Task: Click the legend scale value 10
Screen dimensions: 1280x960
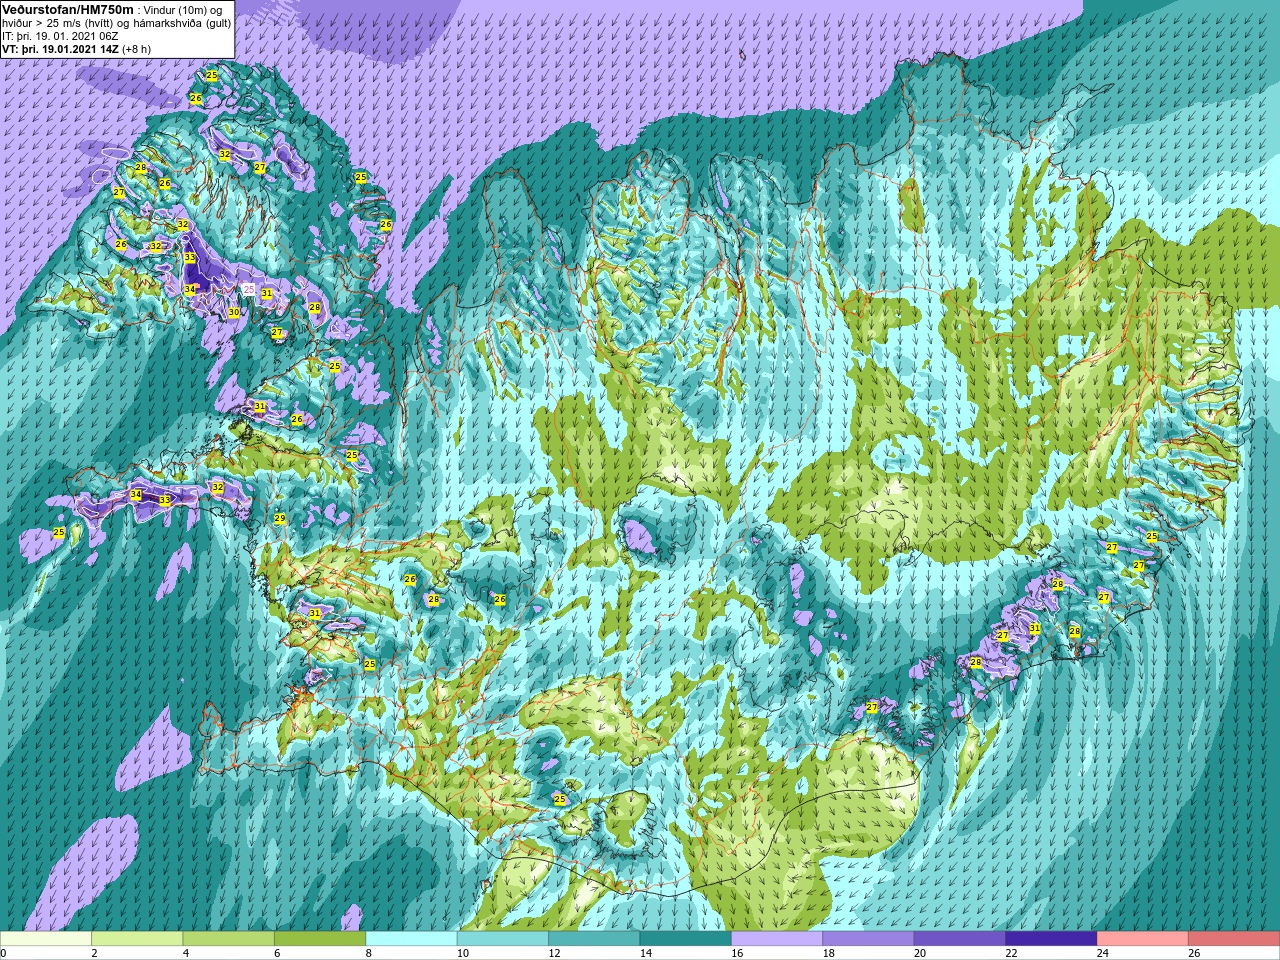Action: click(462, 953)
